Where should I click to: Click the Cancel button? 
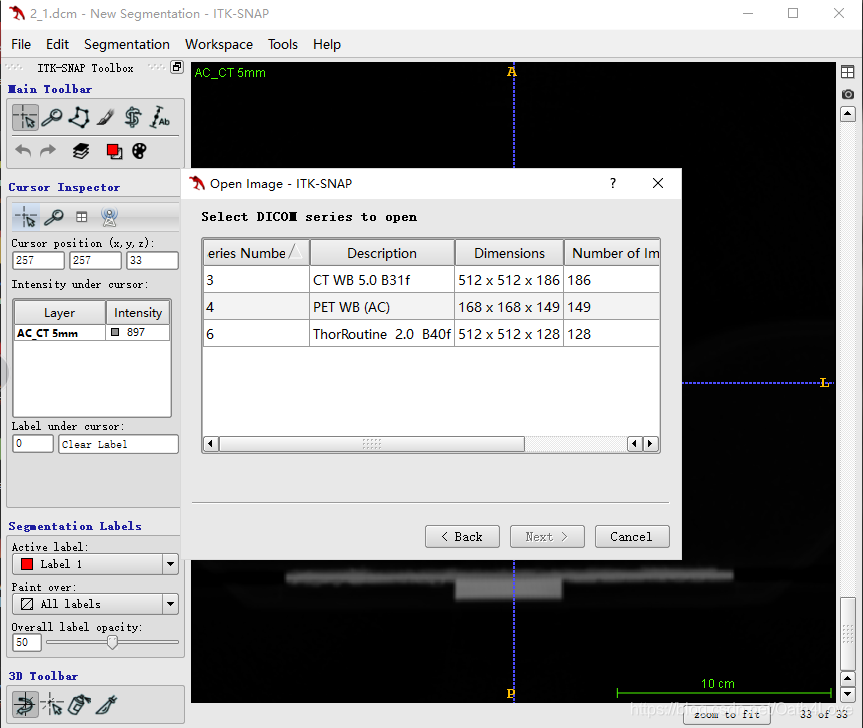pos(632,537)
